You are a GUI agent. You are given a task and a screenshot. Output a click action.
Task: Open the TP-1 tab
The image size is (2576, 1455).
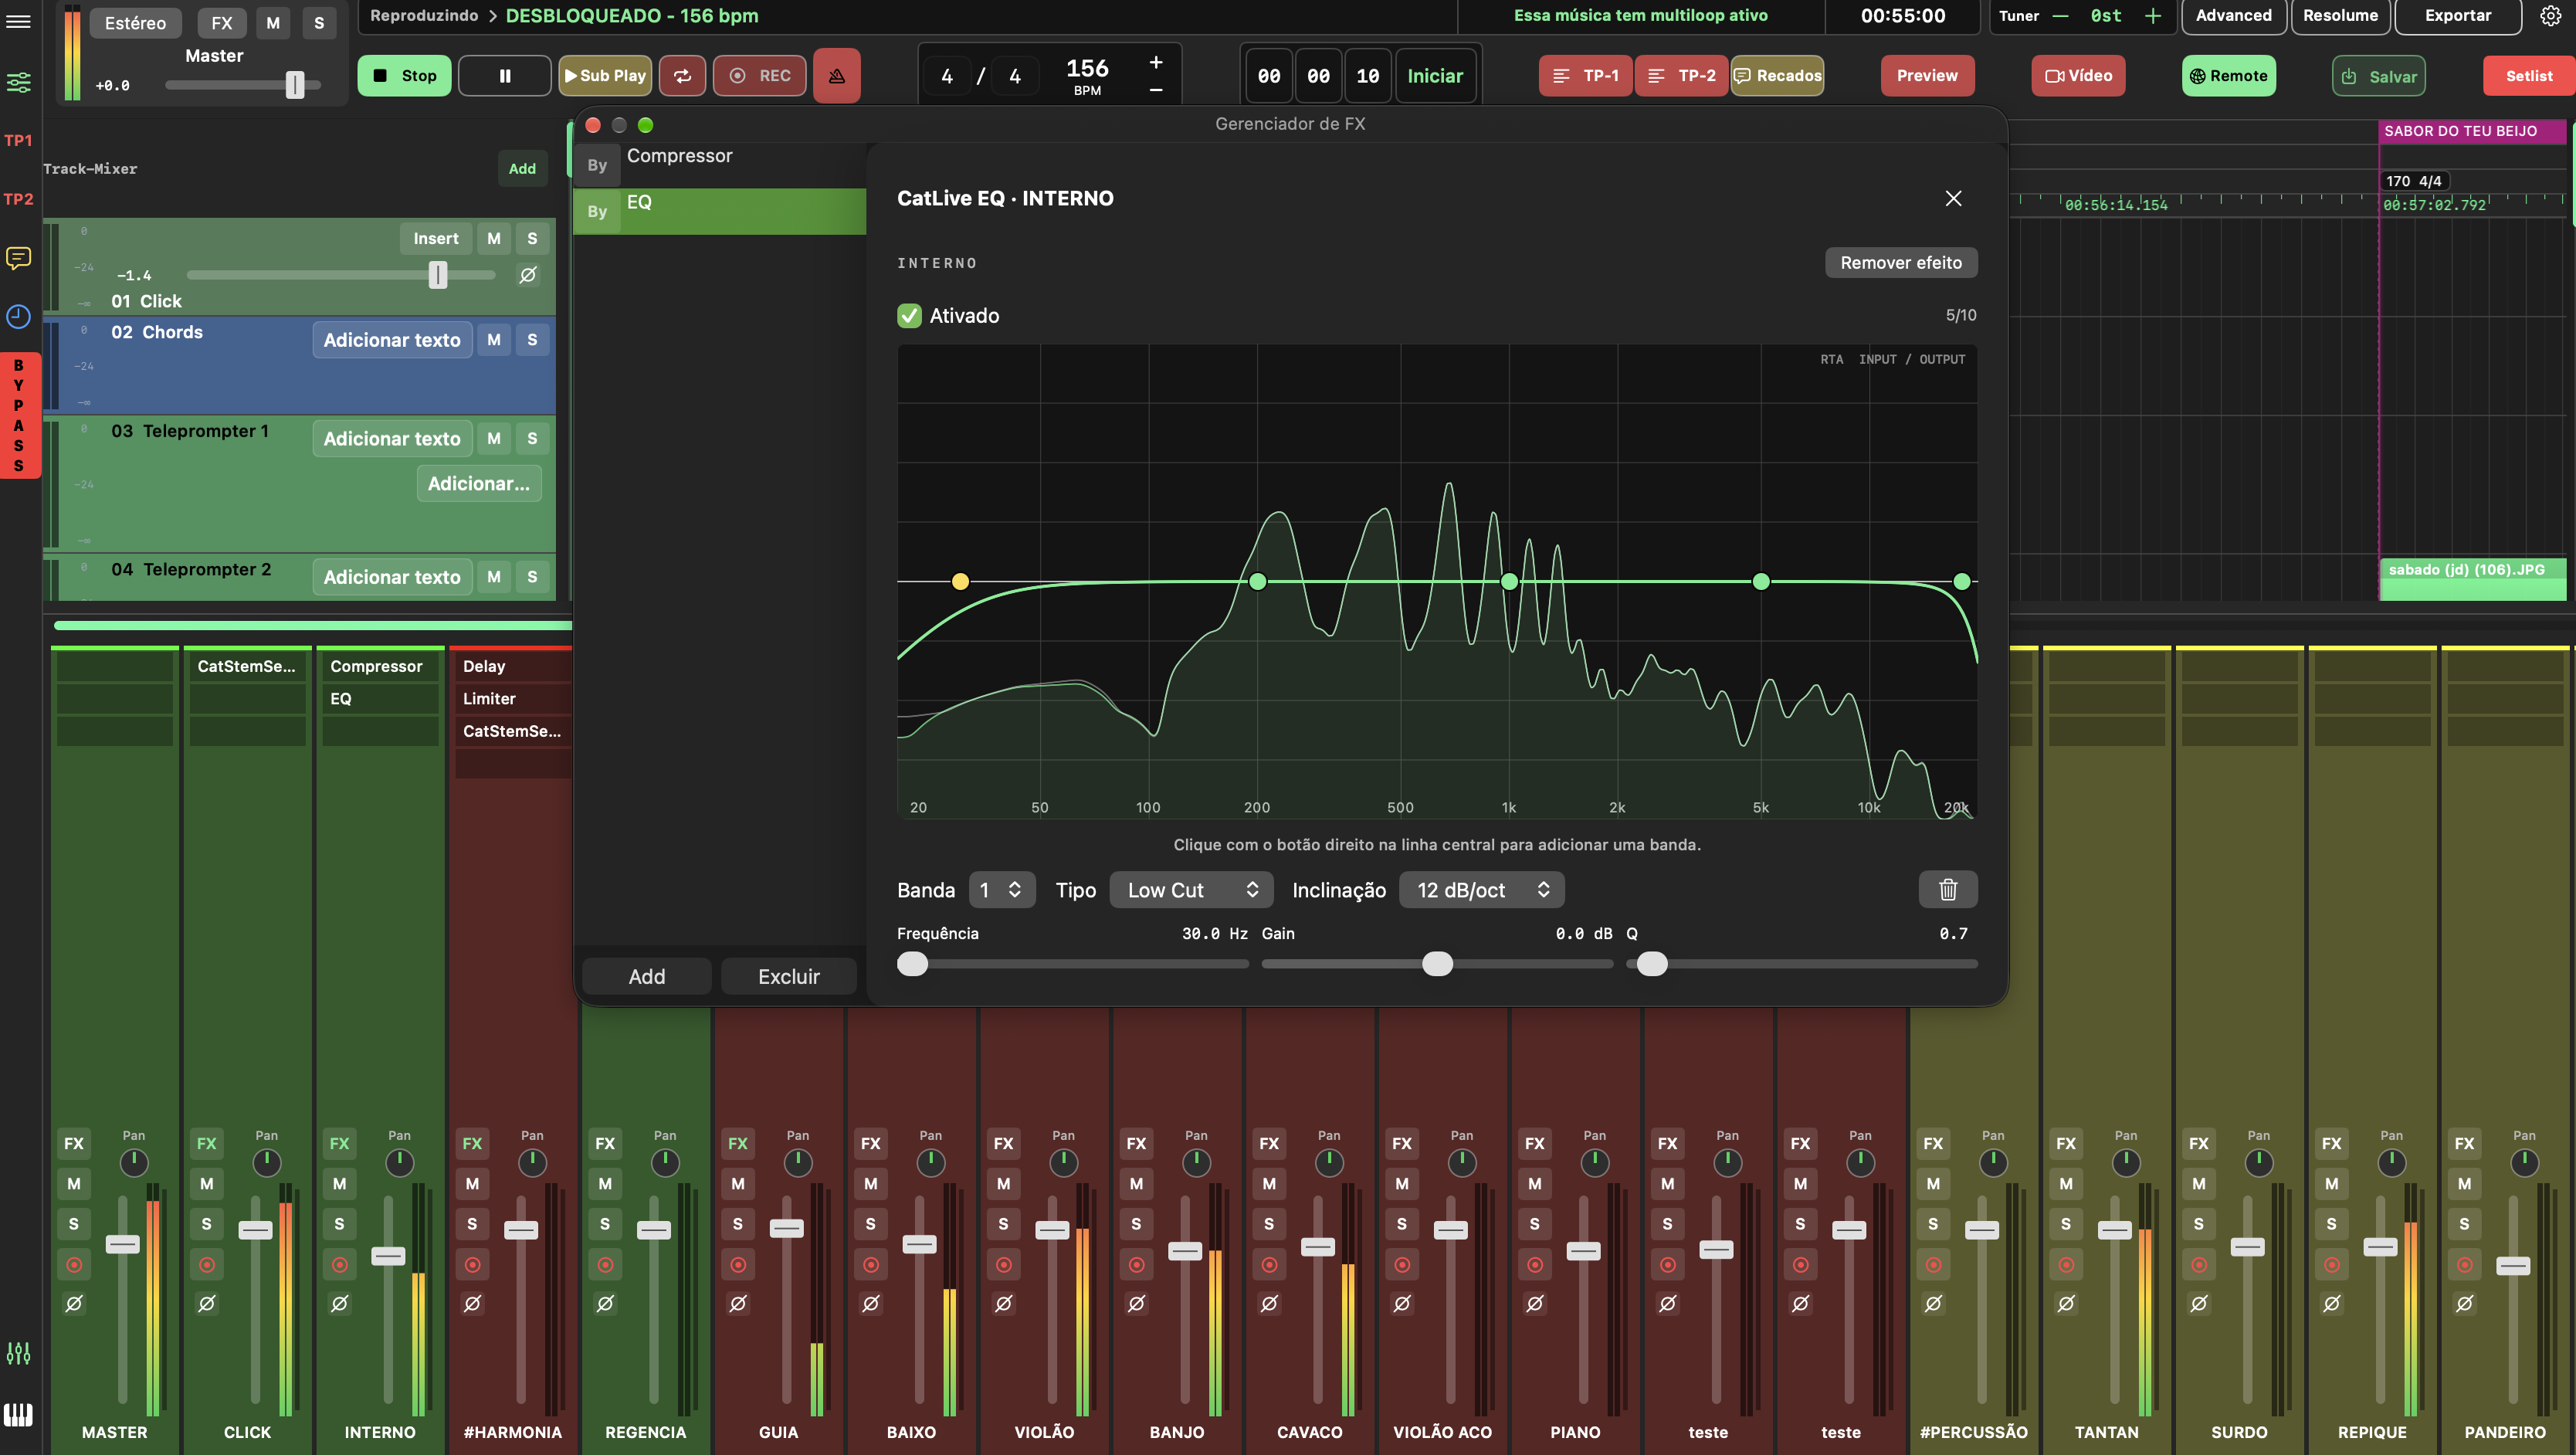coord(1586,76)
